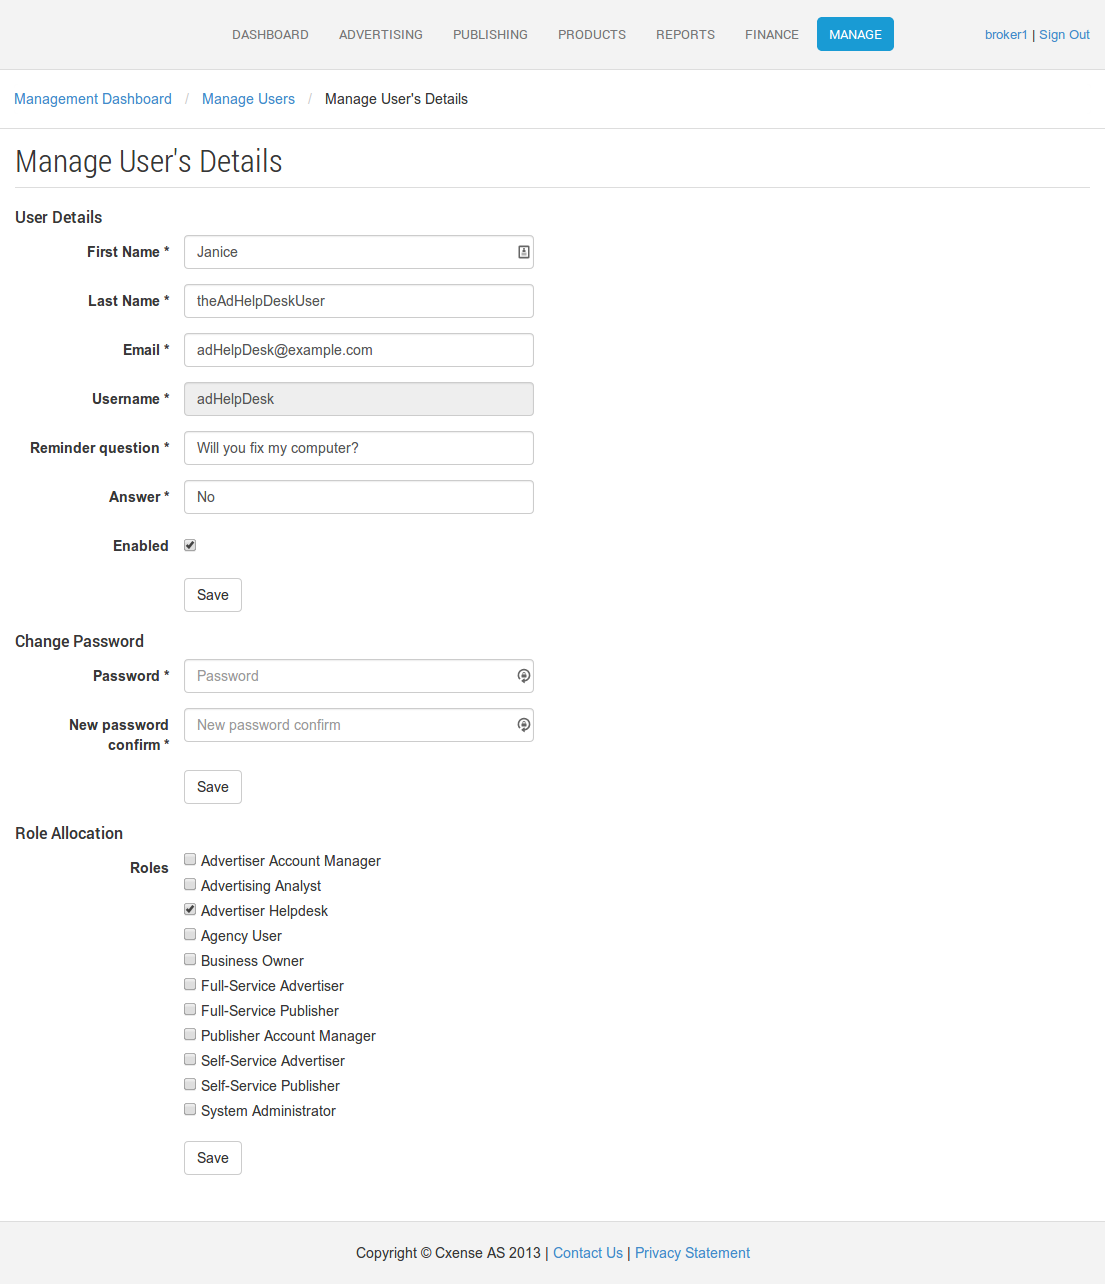Check Business Owner role
The height and width of the screenshot is (1284, 1105).
click(190, 959)
